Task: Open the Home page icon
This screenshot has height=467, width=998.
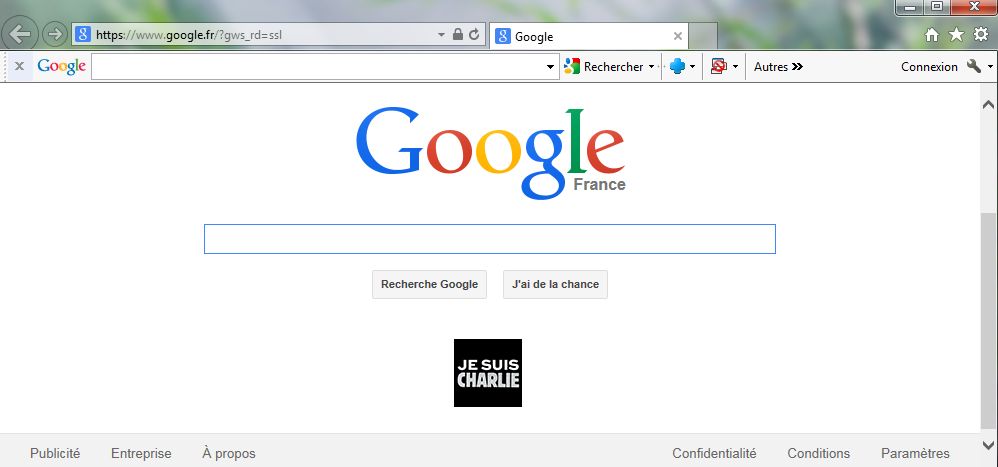Action: (x=931, y=35)
